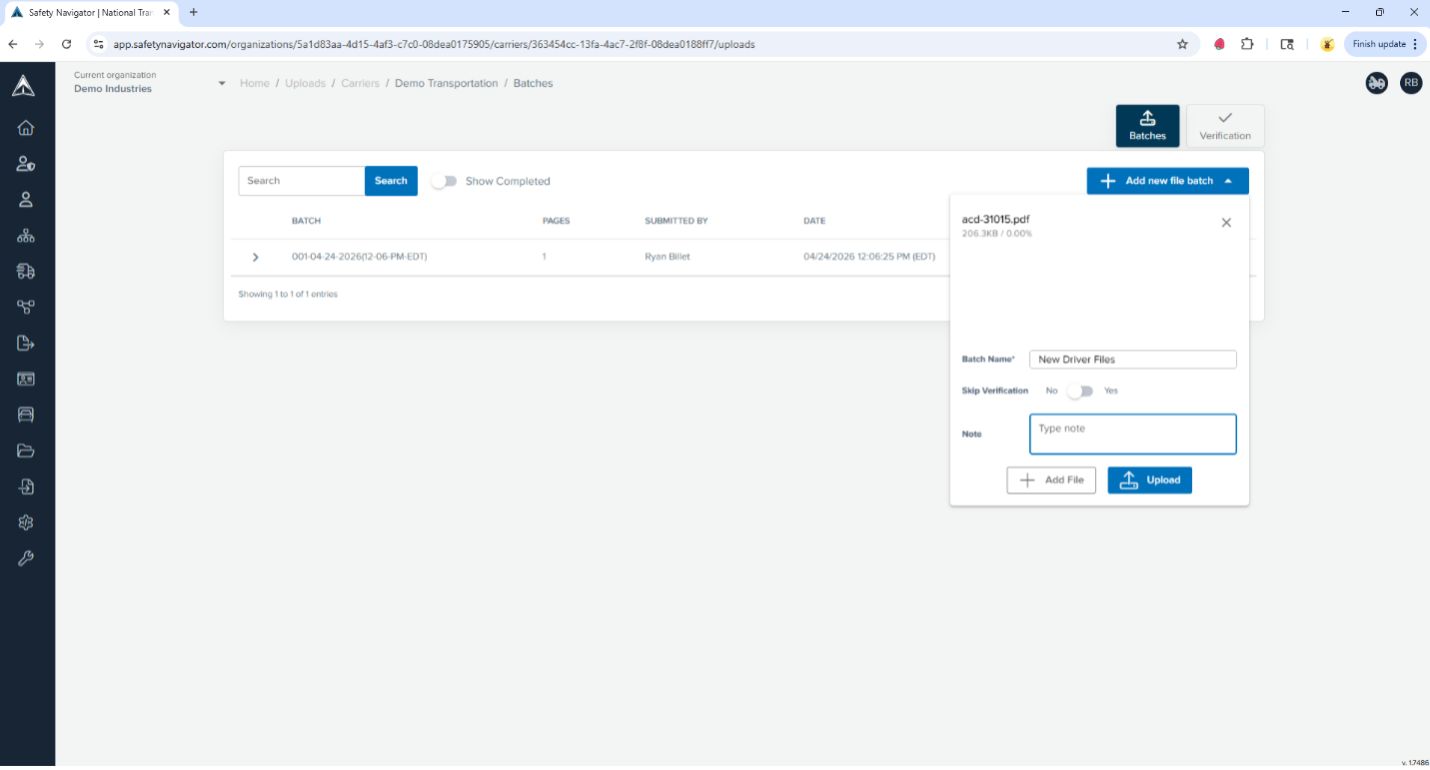Switch to the Batches tab
1430x770 pixels.
tap(1147, 126)
